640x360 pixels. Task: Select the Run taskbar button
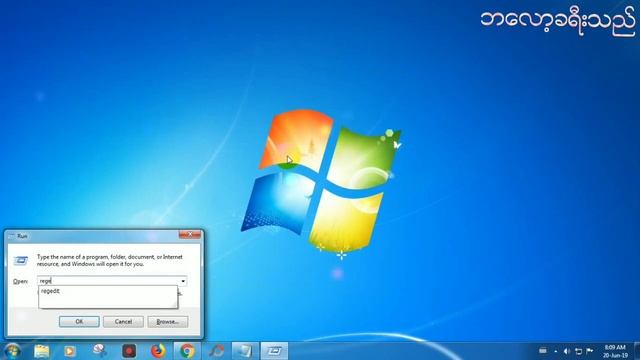(274, 351)
